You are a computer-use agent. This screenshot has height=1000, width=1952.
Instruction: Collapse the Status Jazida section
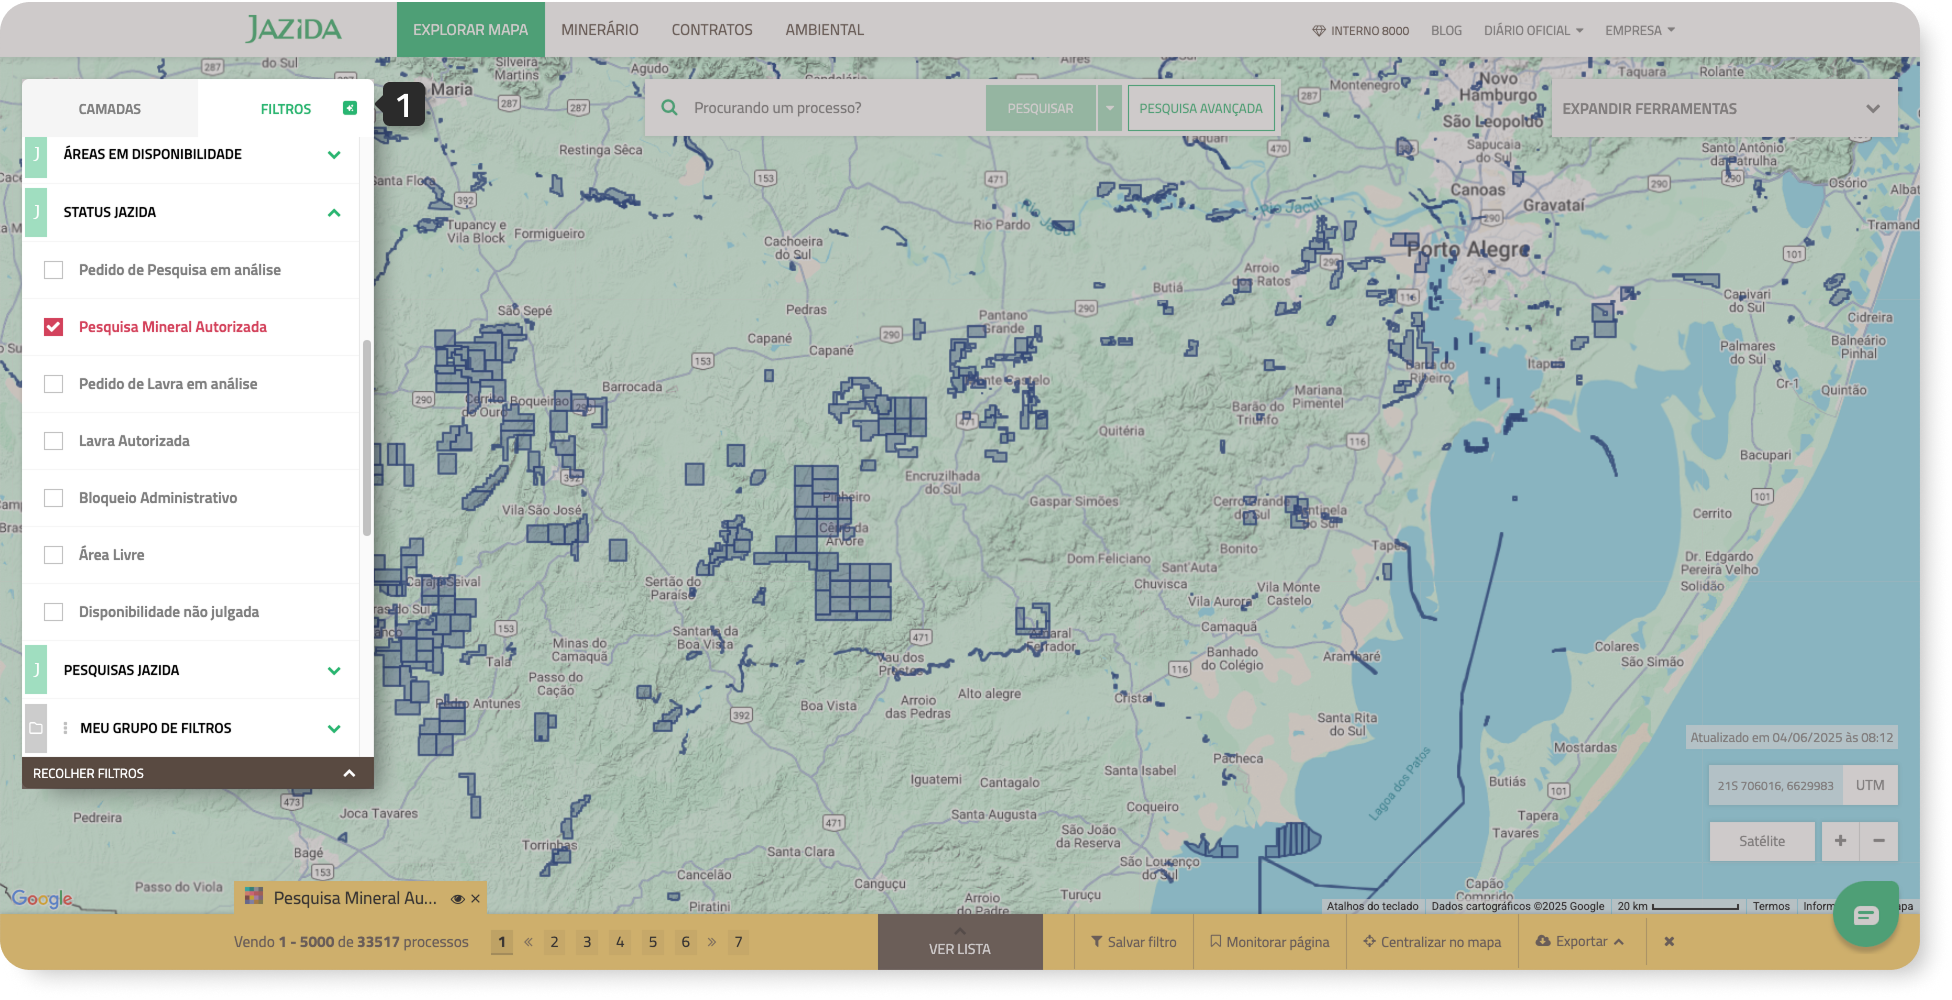[x=334, y=213]
